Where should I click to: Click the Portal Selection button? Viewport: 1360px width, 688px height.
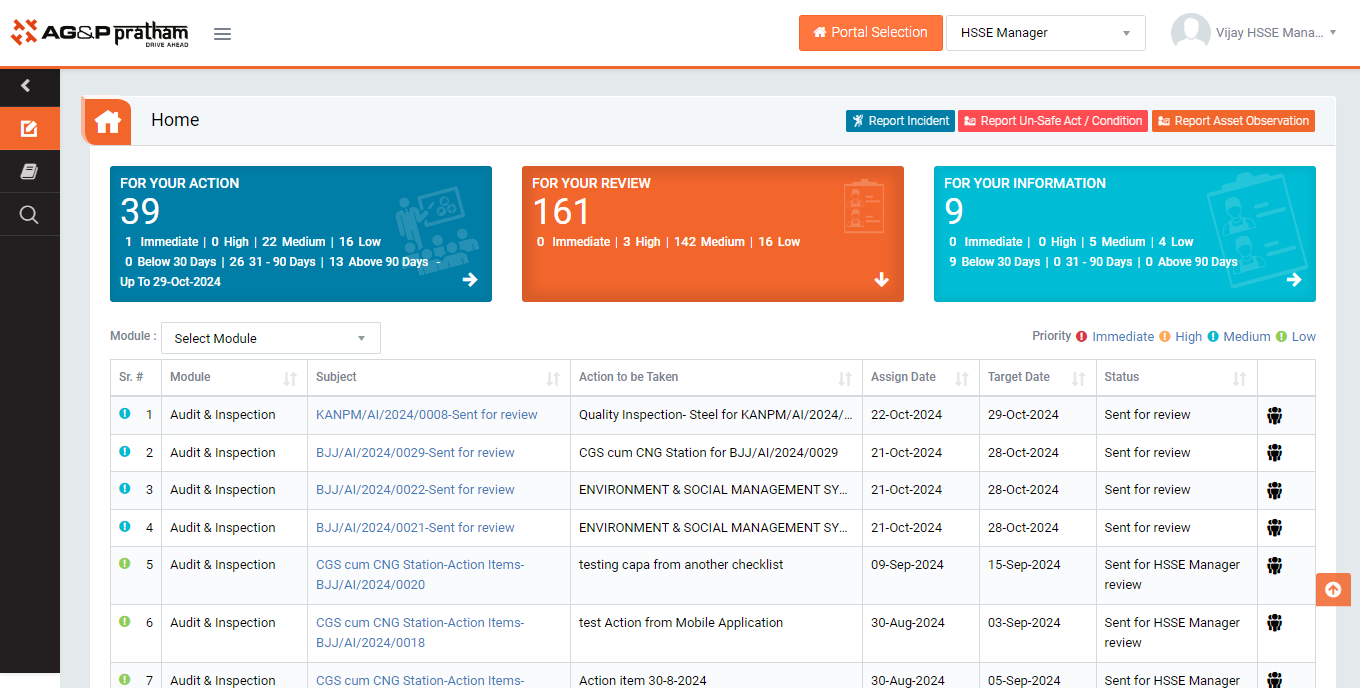(870, 33)
